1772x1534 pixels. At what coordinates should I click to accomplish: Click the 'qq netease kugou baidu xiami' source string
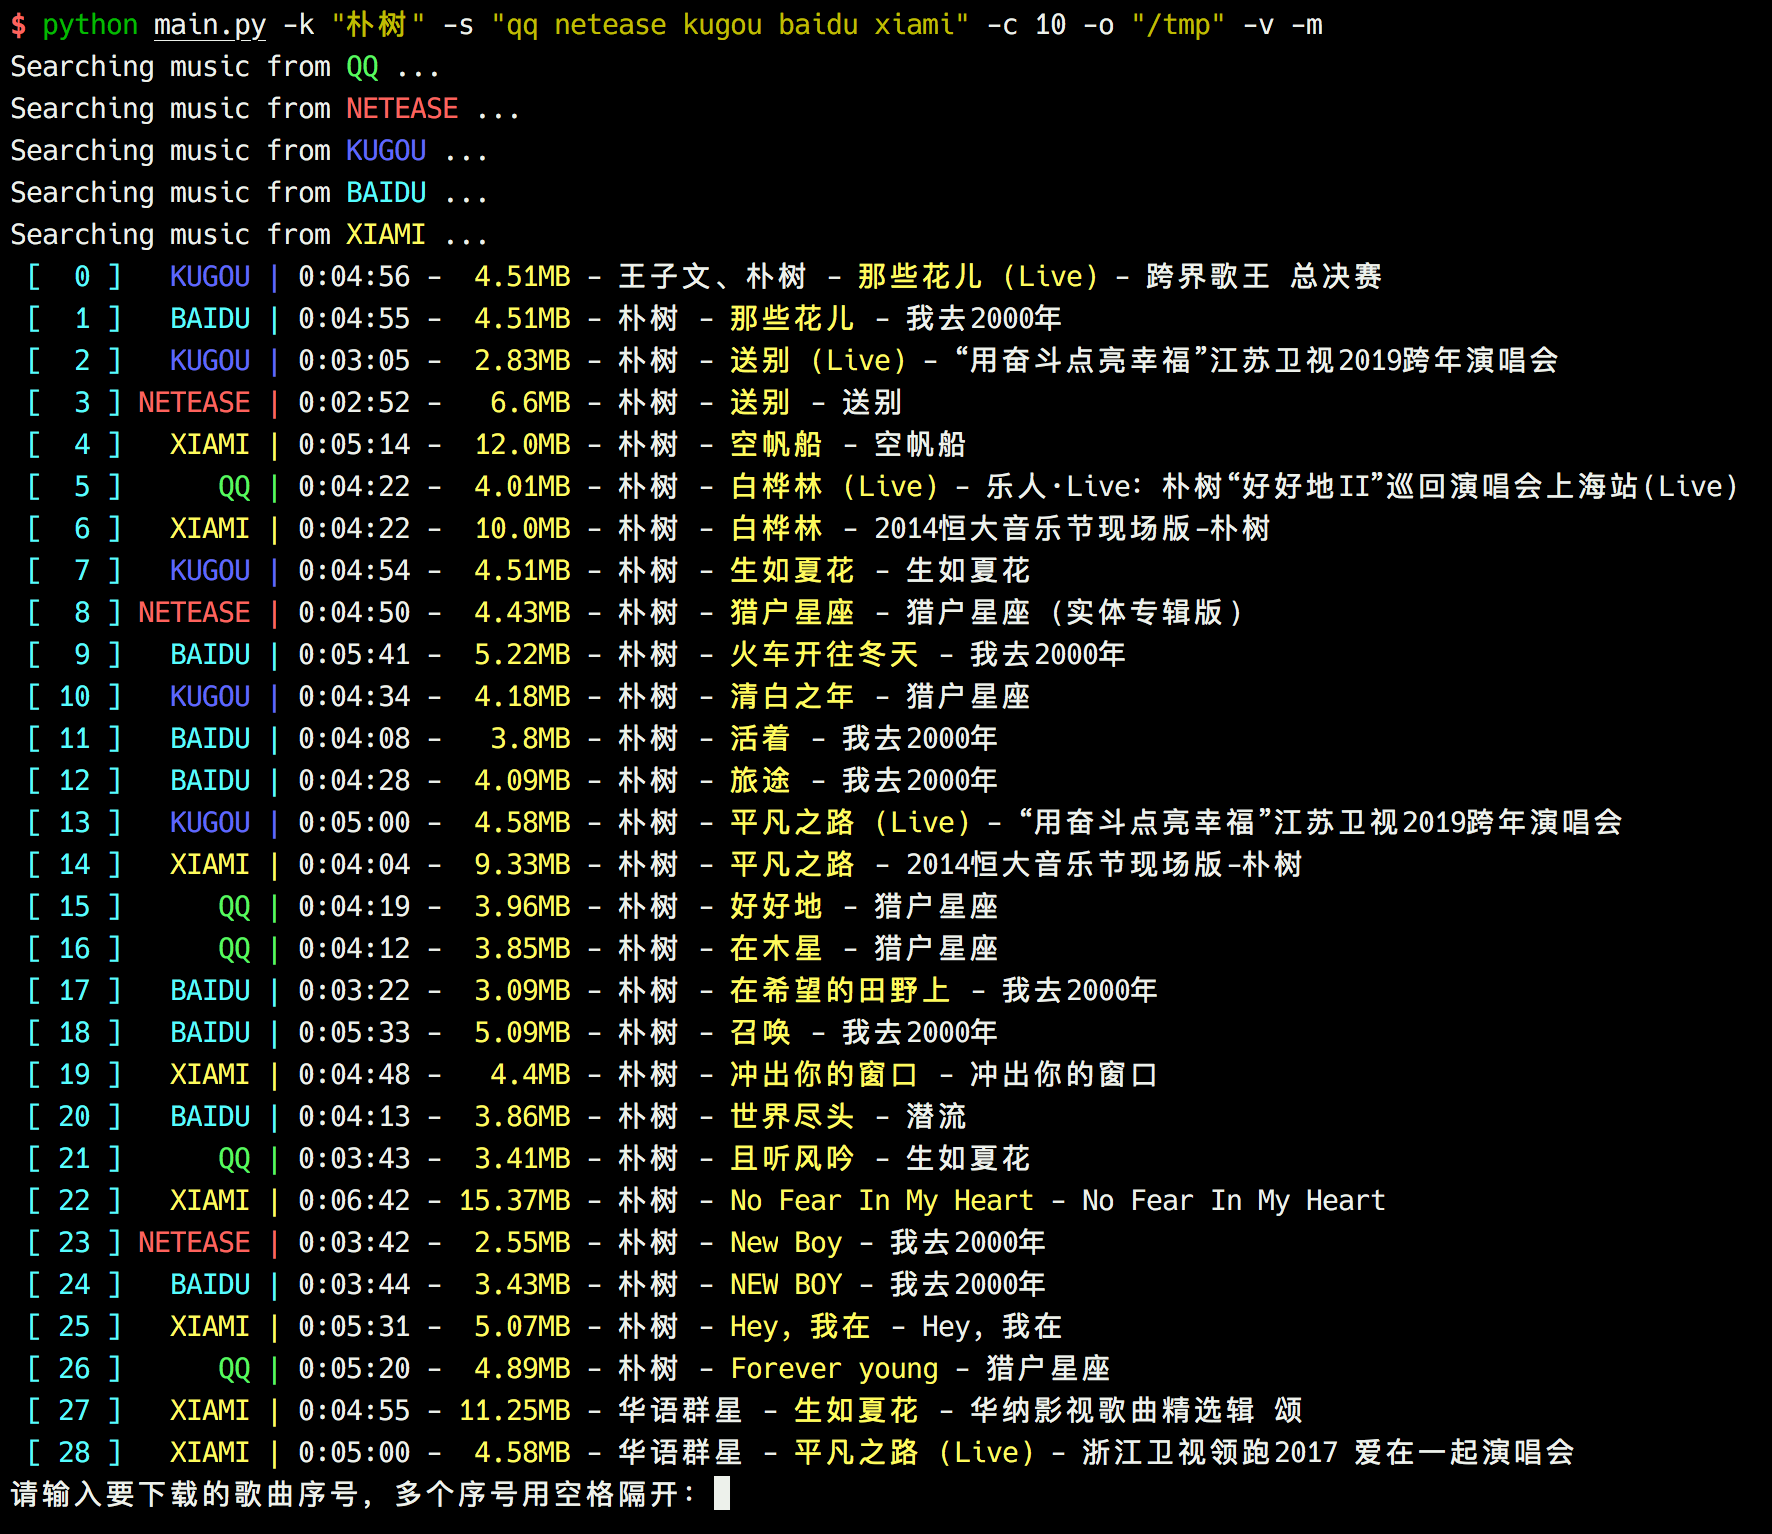[730, 24]
